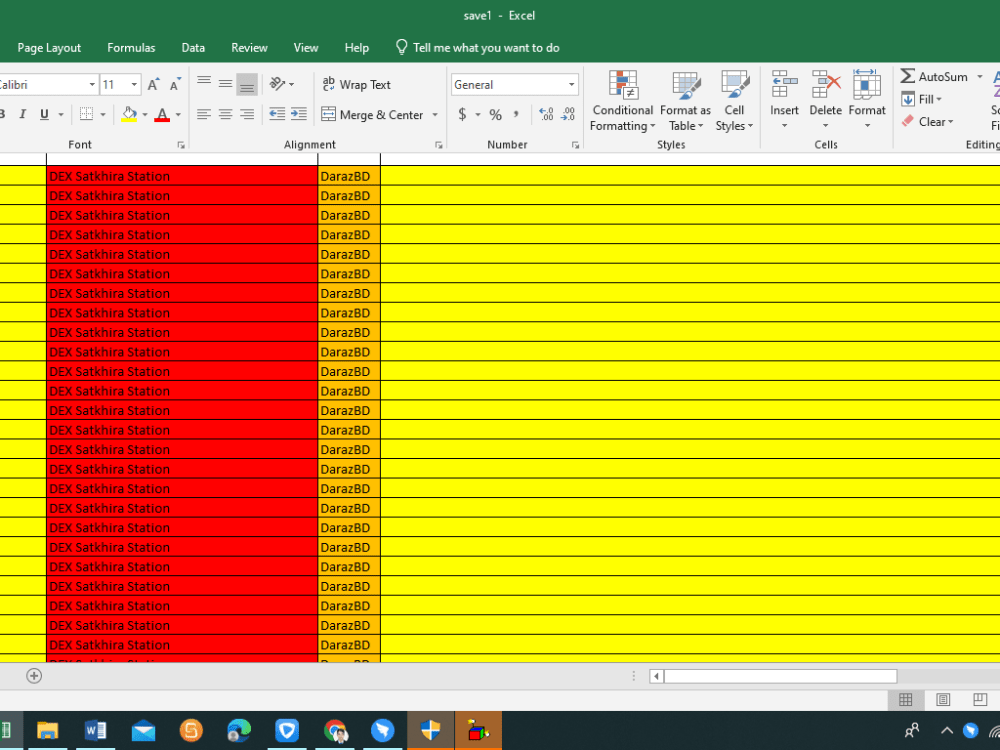Open the Help tab
Screen dimensions: 1000x750
point(357,48)
